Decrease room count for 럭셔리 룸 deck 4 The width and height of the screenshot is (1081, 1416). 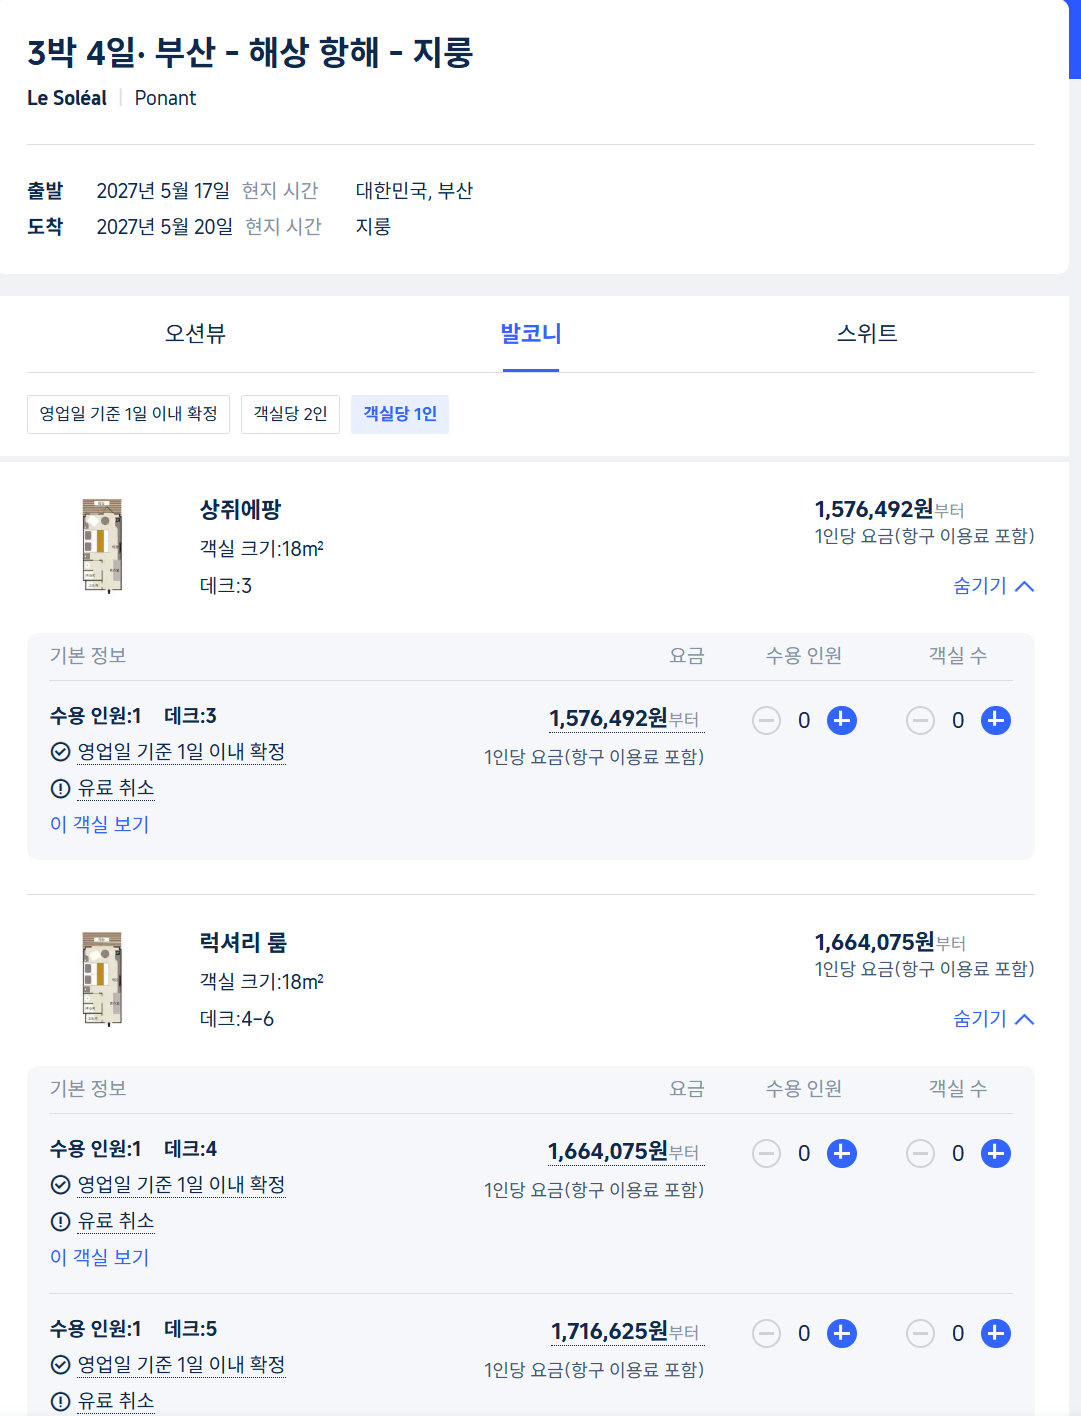[920, 1153]
